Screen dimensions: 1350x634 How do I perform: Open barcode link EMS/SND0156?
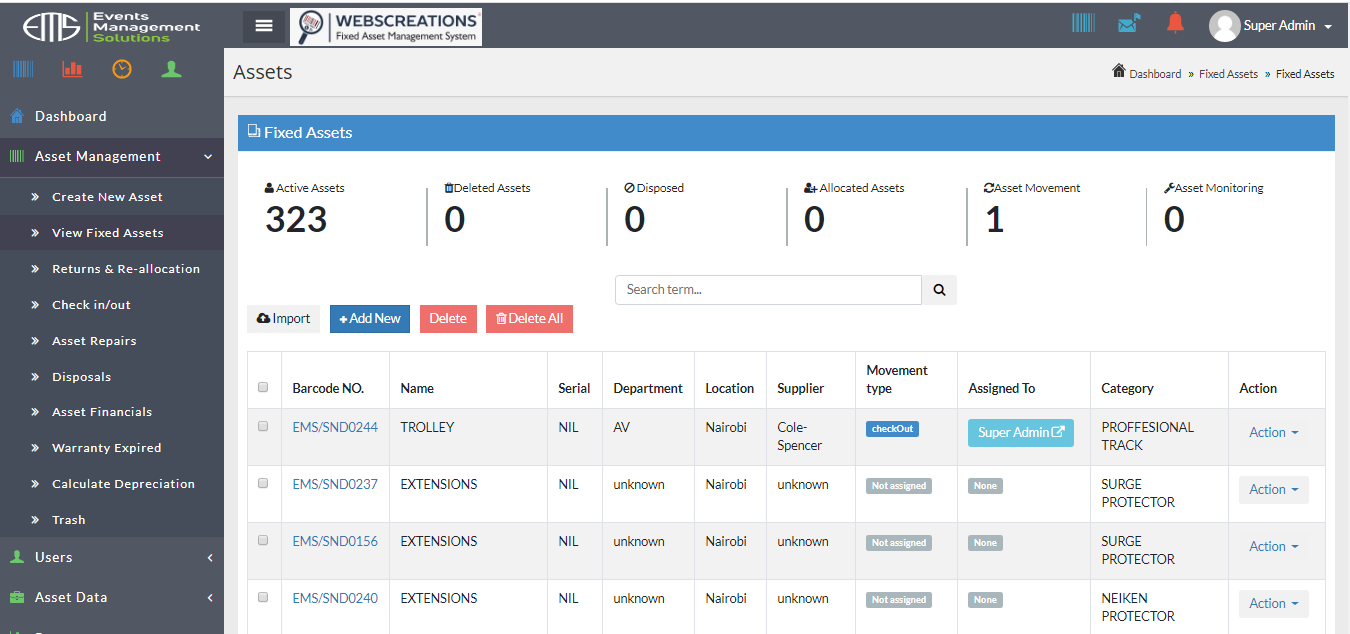tap(335, 541)
